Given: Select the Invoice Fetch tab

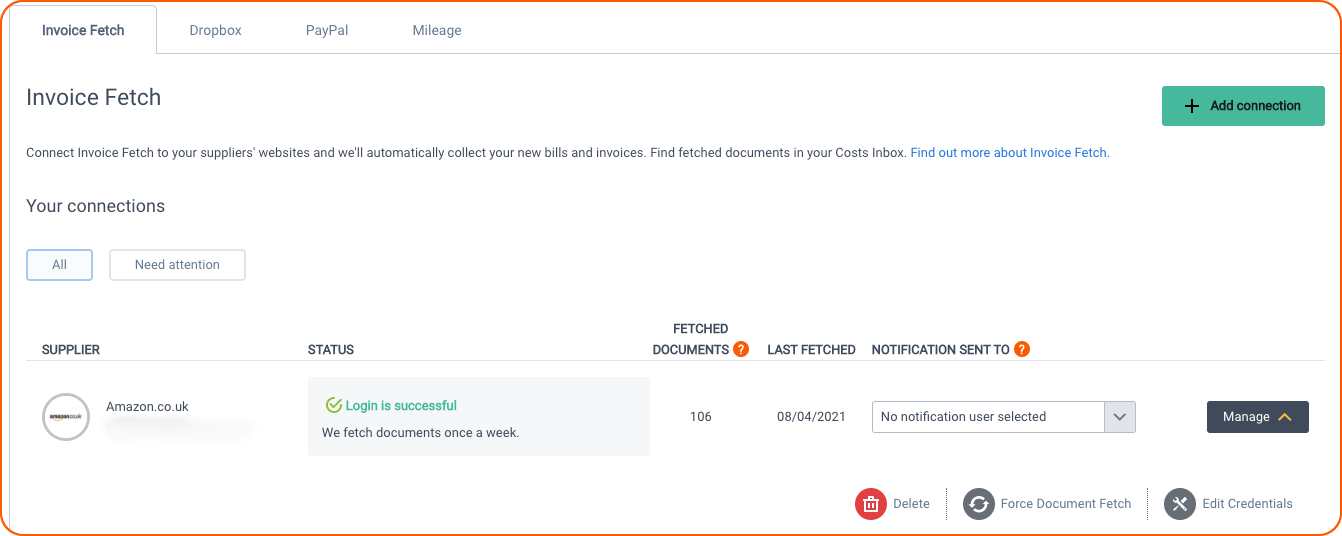Looking at the screenshot, I should 83,30.
